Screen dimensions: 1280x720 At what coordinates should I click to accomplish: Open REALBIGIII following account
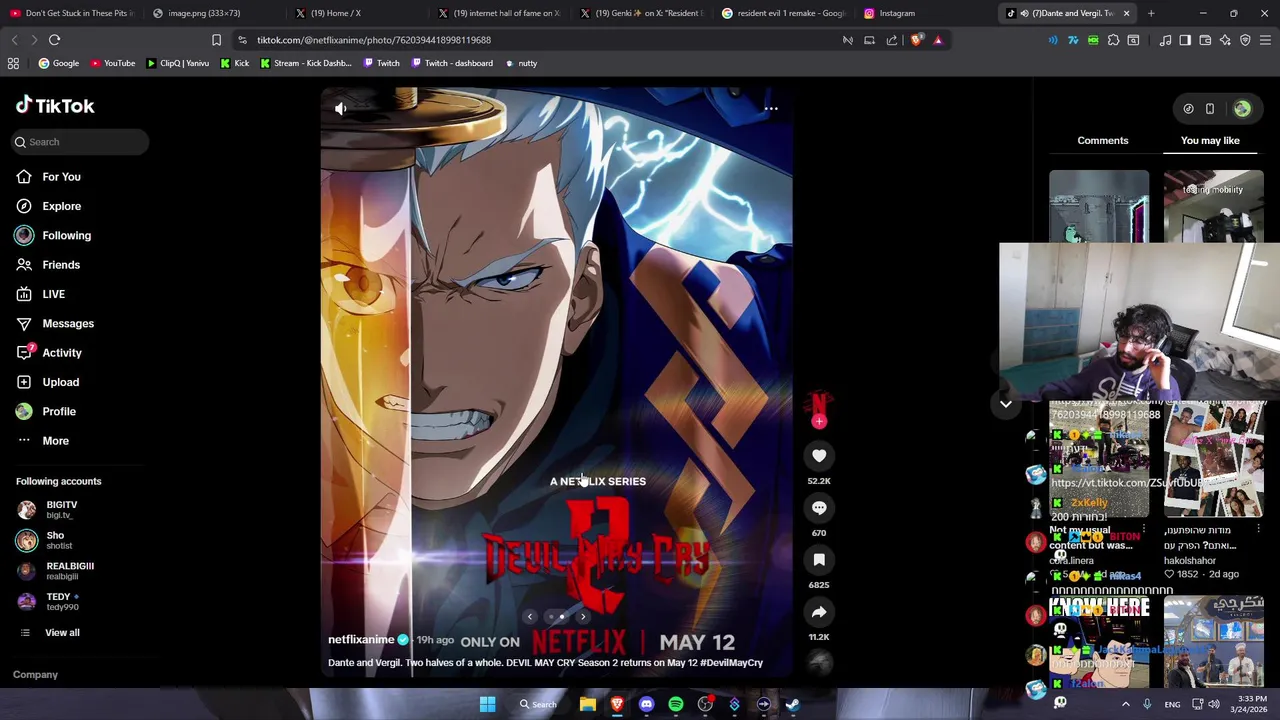tap(70, 570)
